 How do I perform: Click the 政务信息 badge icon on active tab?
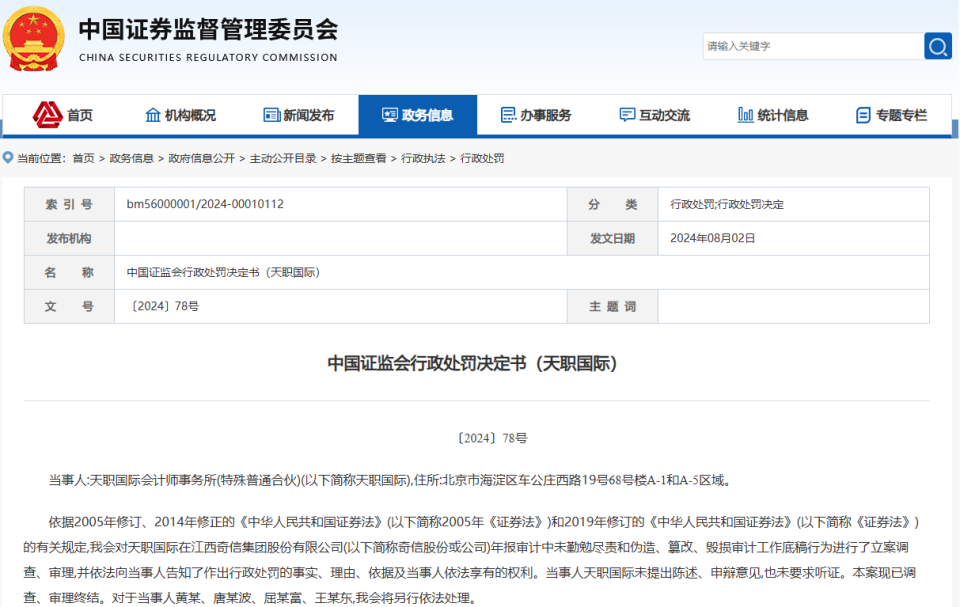click(x=390, y=112)
